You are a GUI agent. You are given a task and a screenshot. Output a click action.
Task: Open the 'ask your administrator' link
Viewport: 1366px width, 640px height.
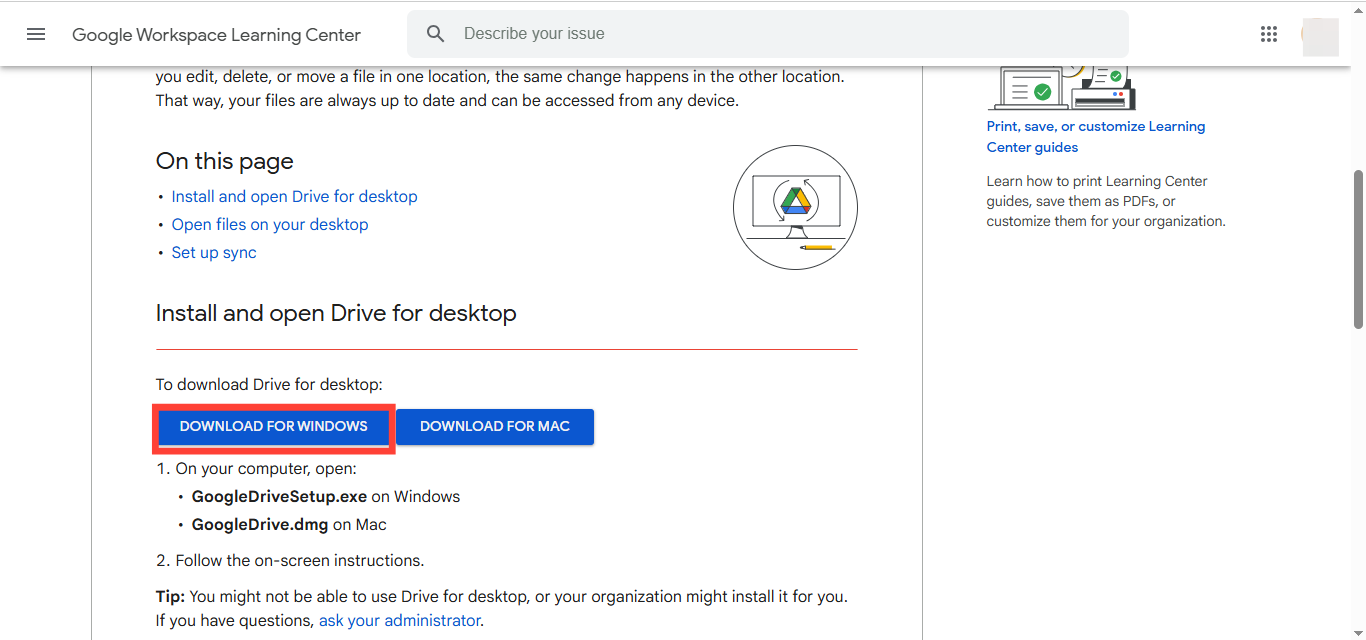(399, 621)
